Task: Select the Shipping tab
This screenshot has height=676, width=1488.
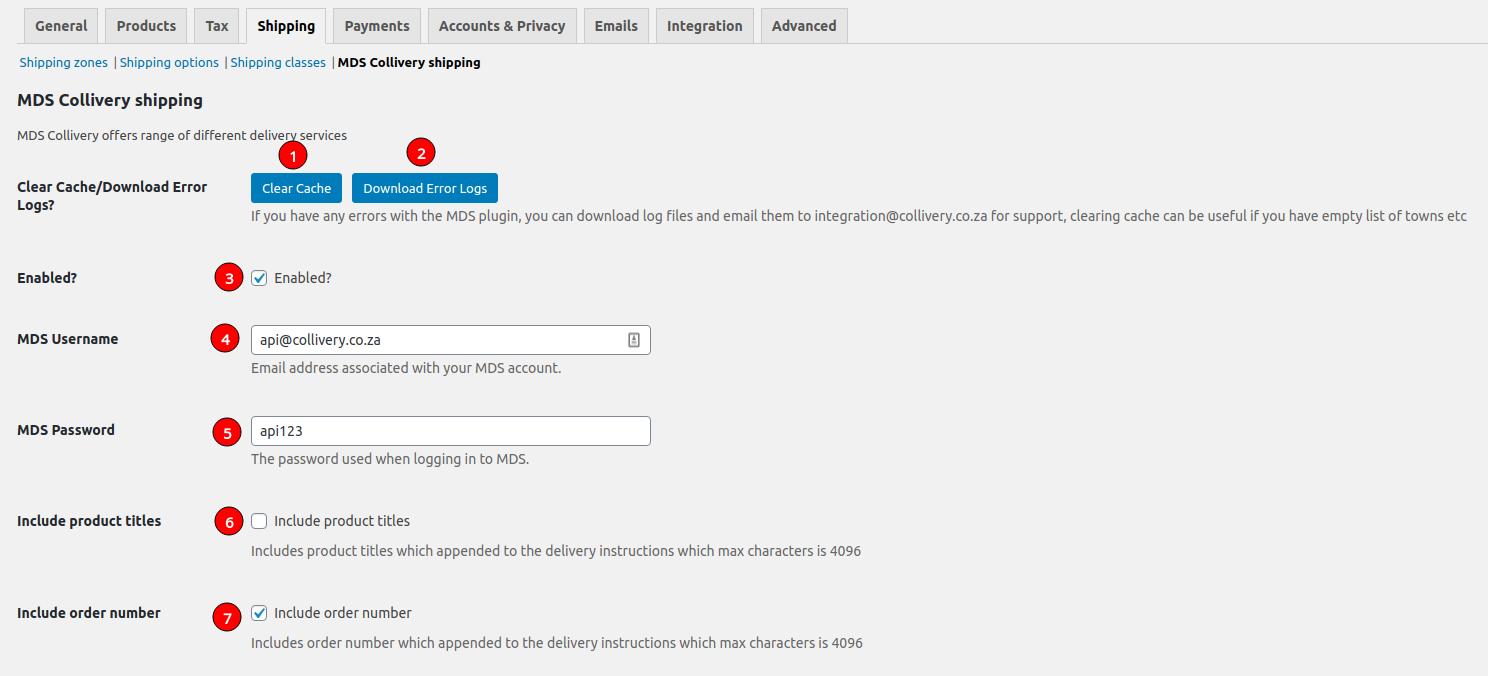Action: point(286,26)
